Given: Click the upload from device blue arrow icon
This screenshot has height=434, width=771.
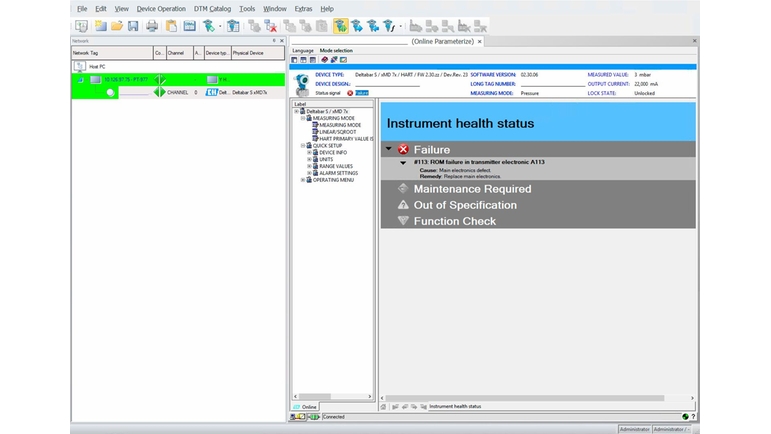Looking at the screenshot, I should coord(357,26).
